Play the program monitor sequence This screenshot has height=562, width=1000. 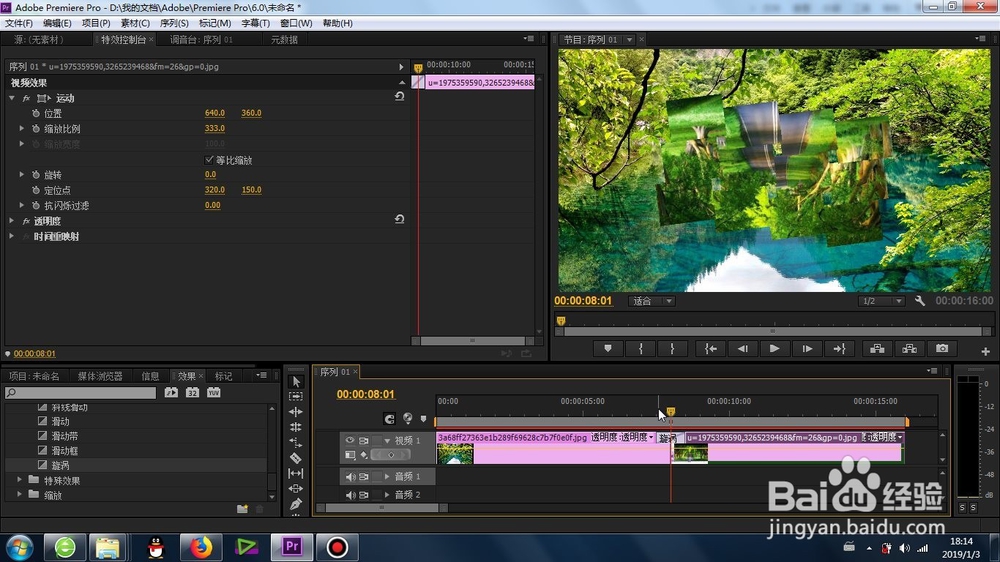point(774,348)
